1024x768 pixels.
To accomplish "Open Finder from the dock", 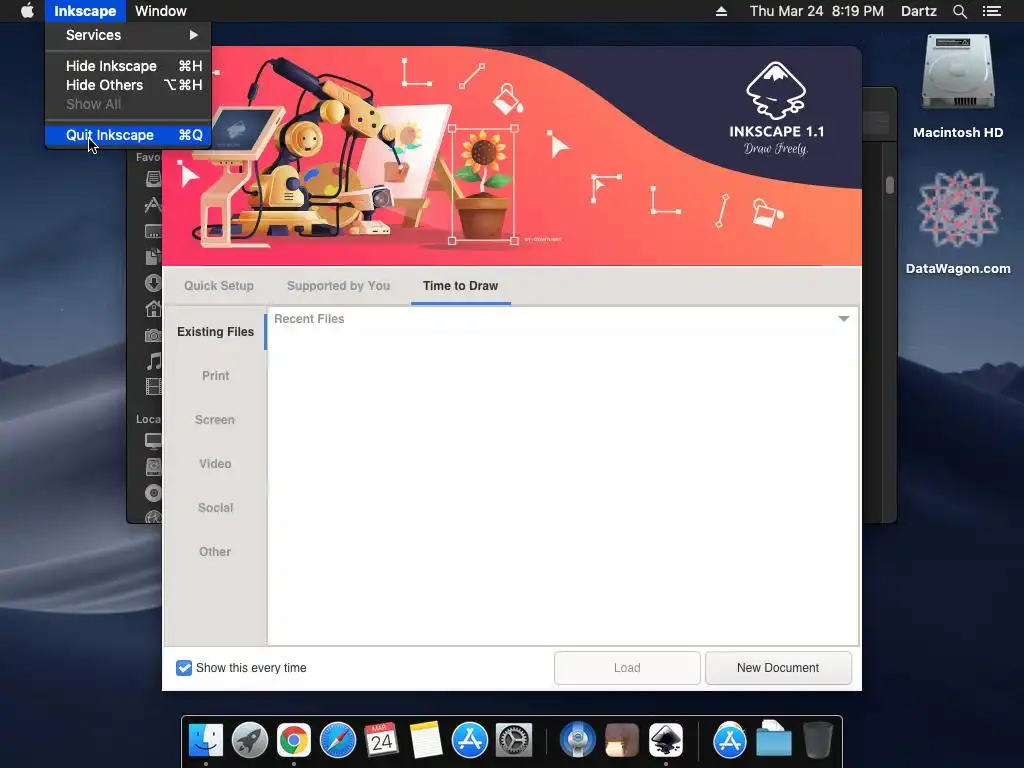I will pos(206,741).
